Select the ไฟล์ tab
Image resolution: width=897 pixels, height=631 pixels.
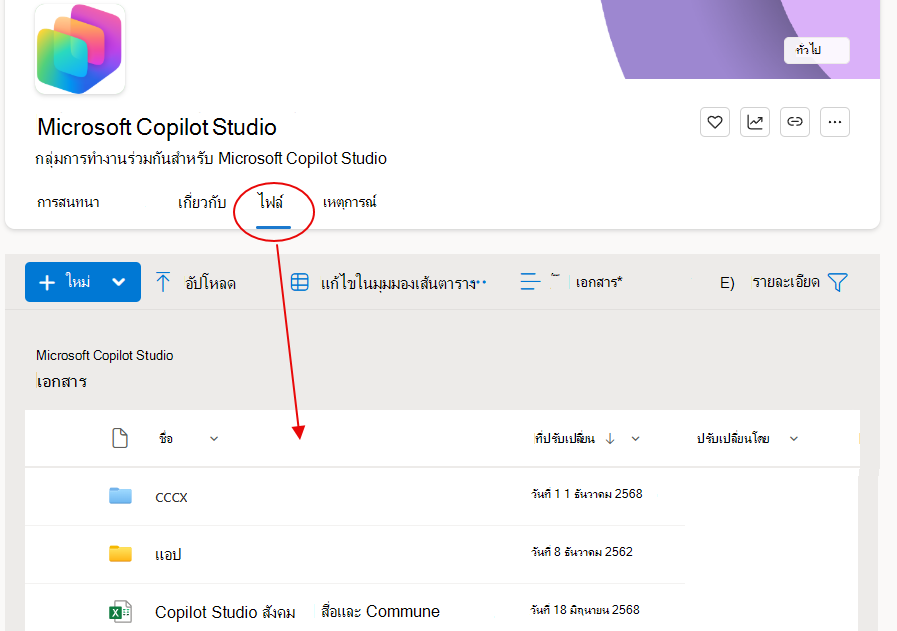click(271, 203)
